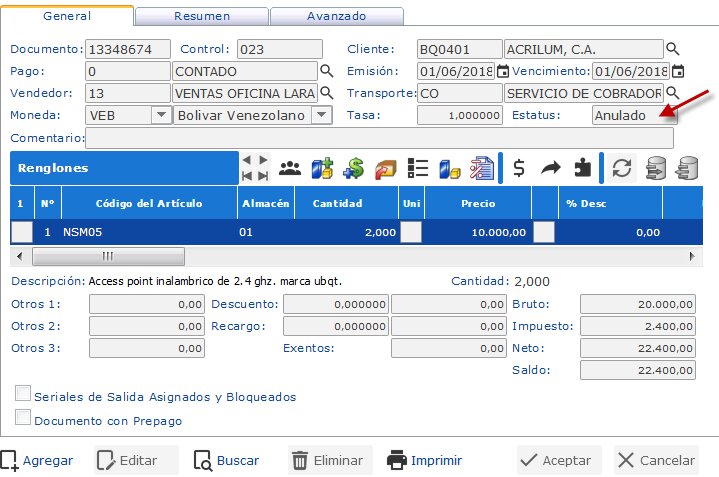
Task: Click the dollar sign icon in toolbar
Action: point(519,168)
